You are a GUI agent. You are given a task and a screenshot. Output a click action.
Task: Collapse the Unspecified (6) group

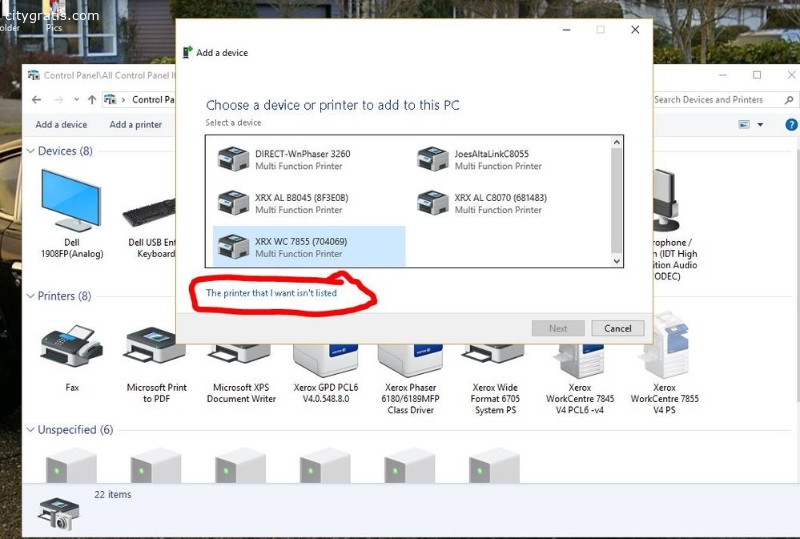pyautogui.click(x=31, y=430)
